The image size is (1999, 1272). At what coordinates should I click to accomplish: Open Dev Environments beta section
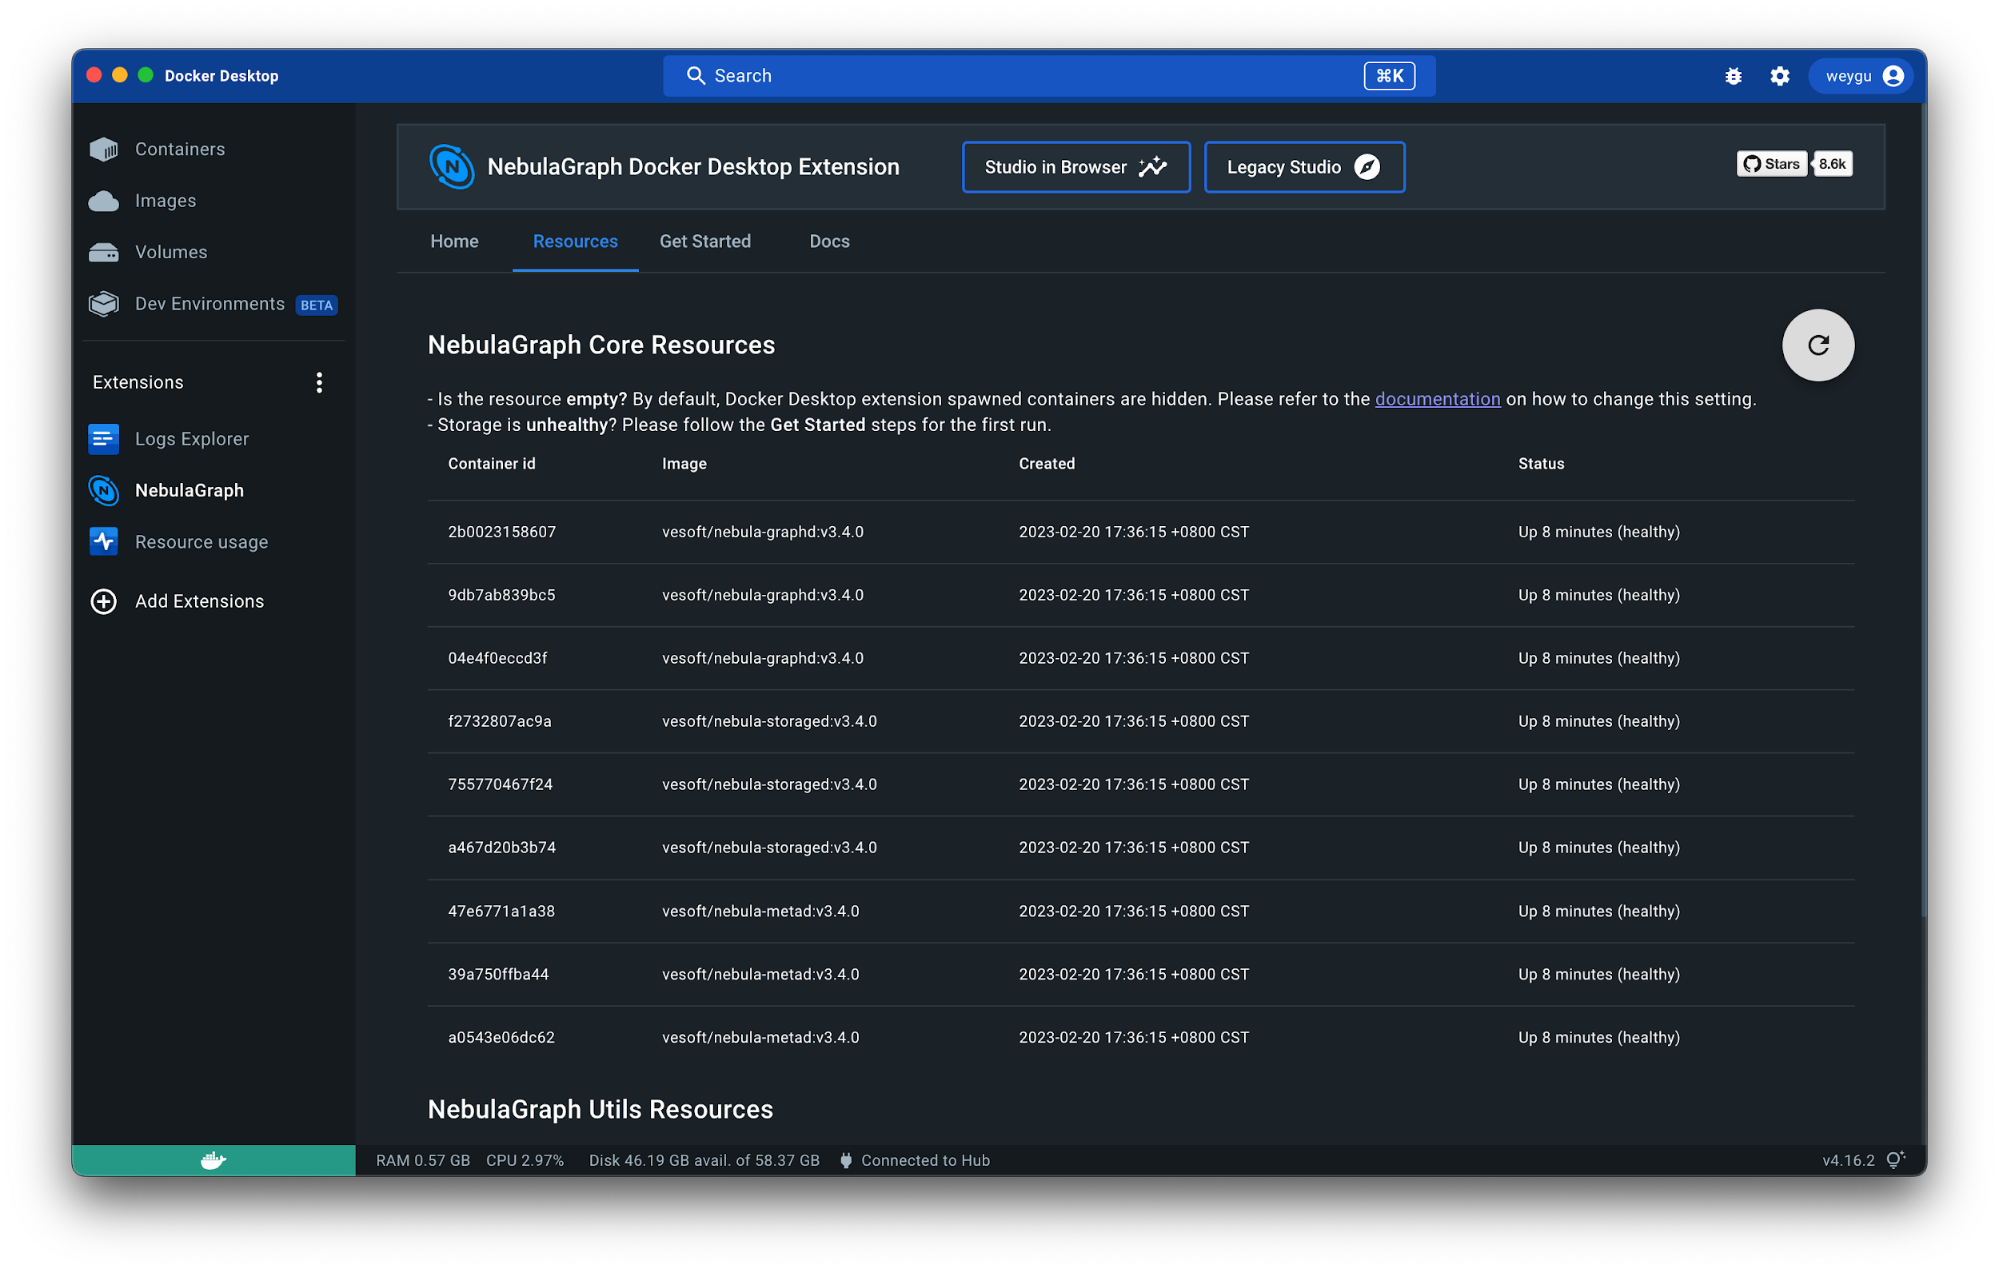pos(209,303)
